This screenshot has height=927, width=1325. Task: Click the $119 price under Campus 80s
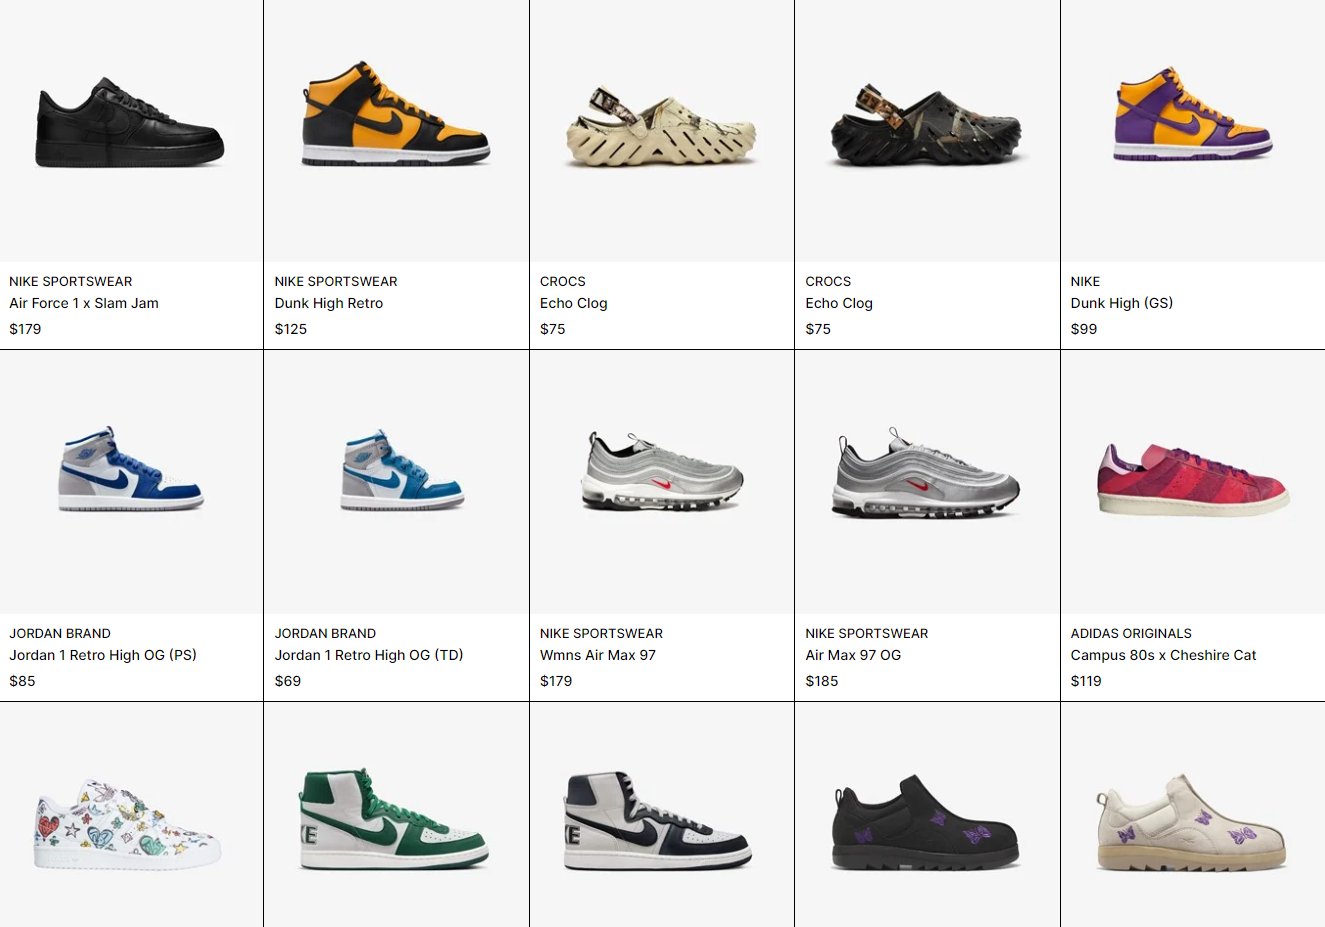[1086, 681]
